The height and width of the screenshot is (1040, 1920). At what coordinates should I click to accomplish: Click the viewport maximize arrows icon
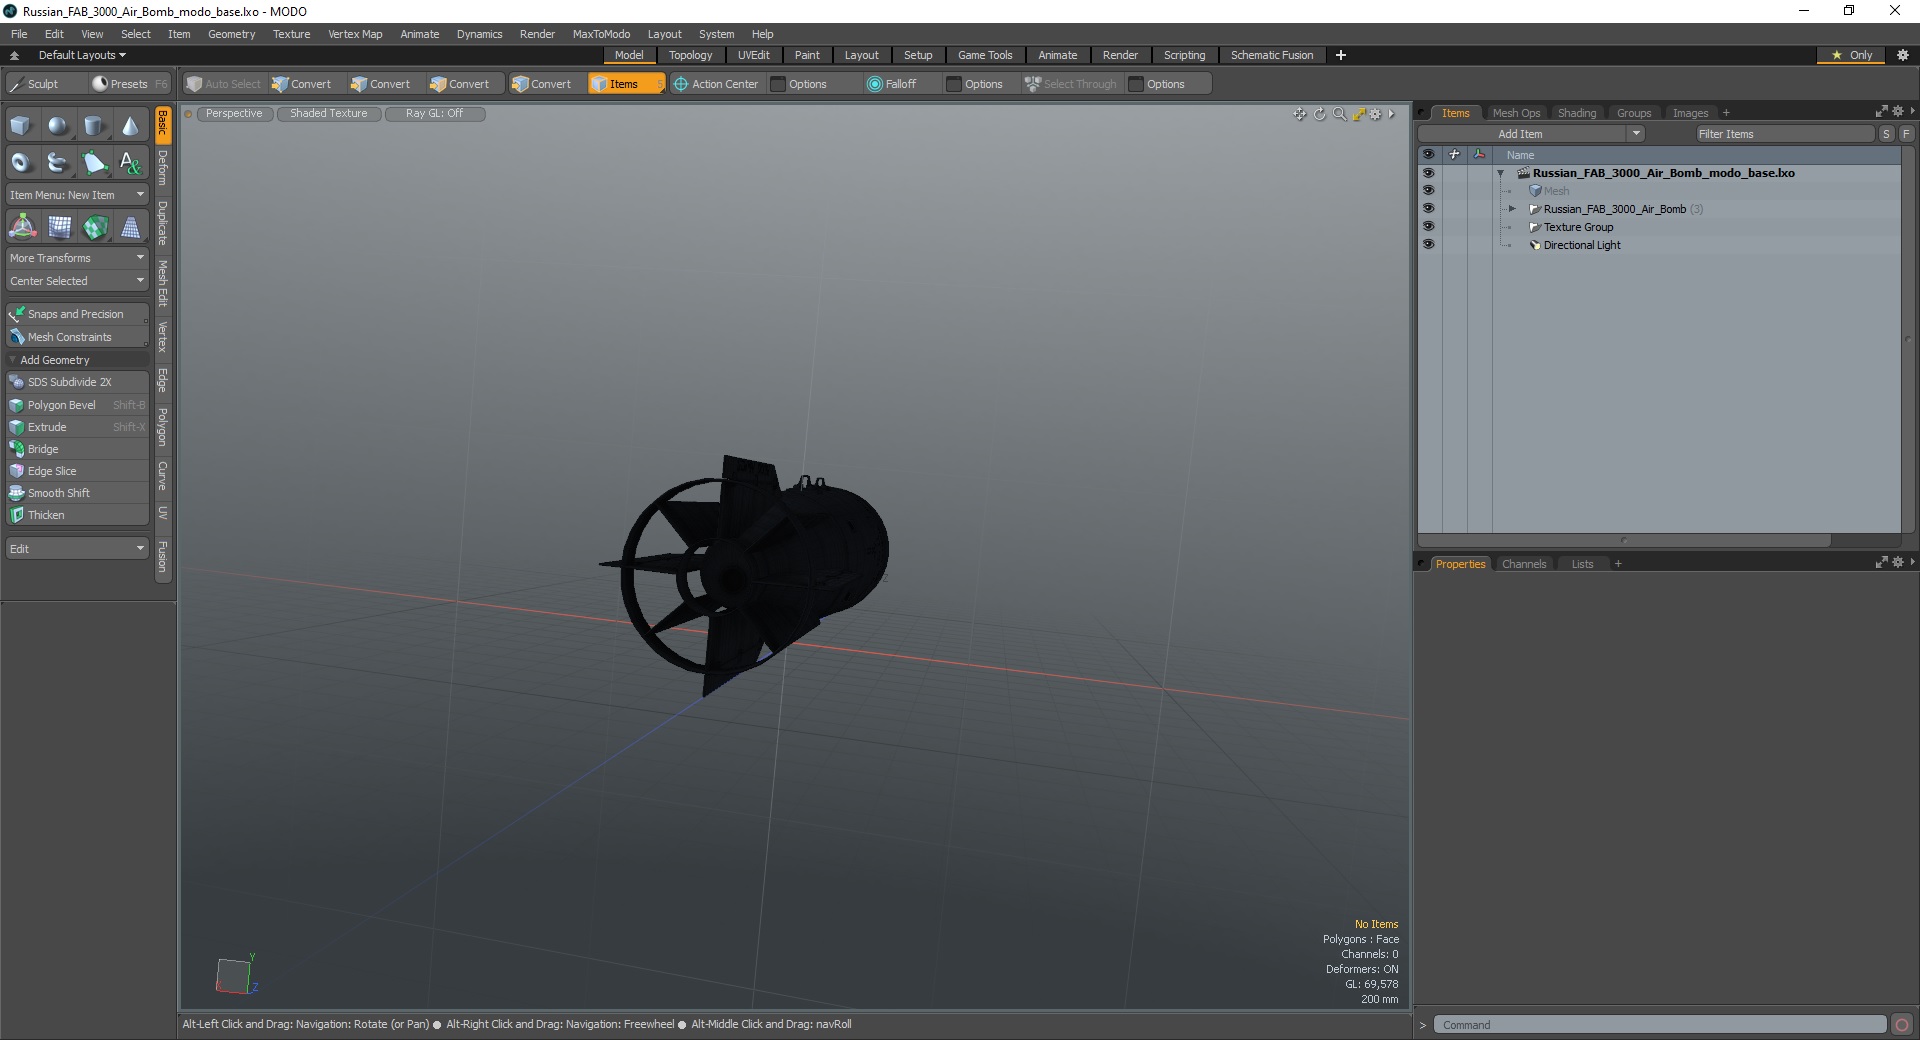[1359, 114]
